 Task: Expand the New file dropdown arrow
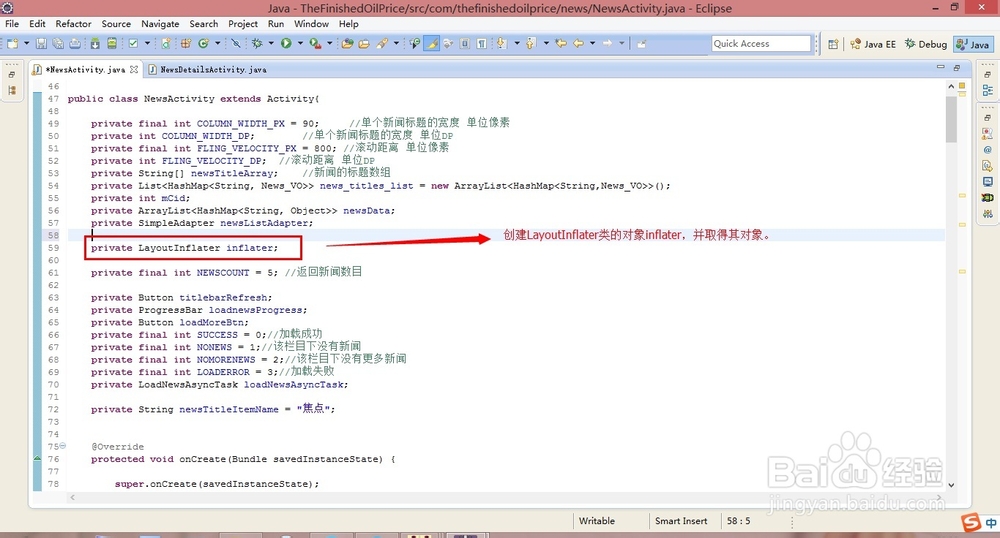27,43
